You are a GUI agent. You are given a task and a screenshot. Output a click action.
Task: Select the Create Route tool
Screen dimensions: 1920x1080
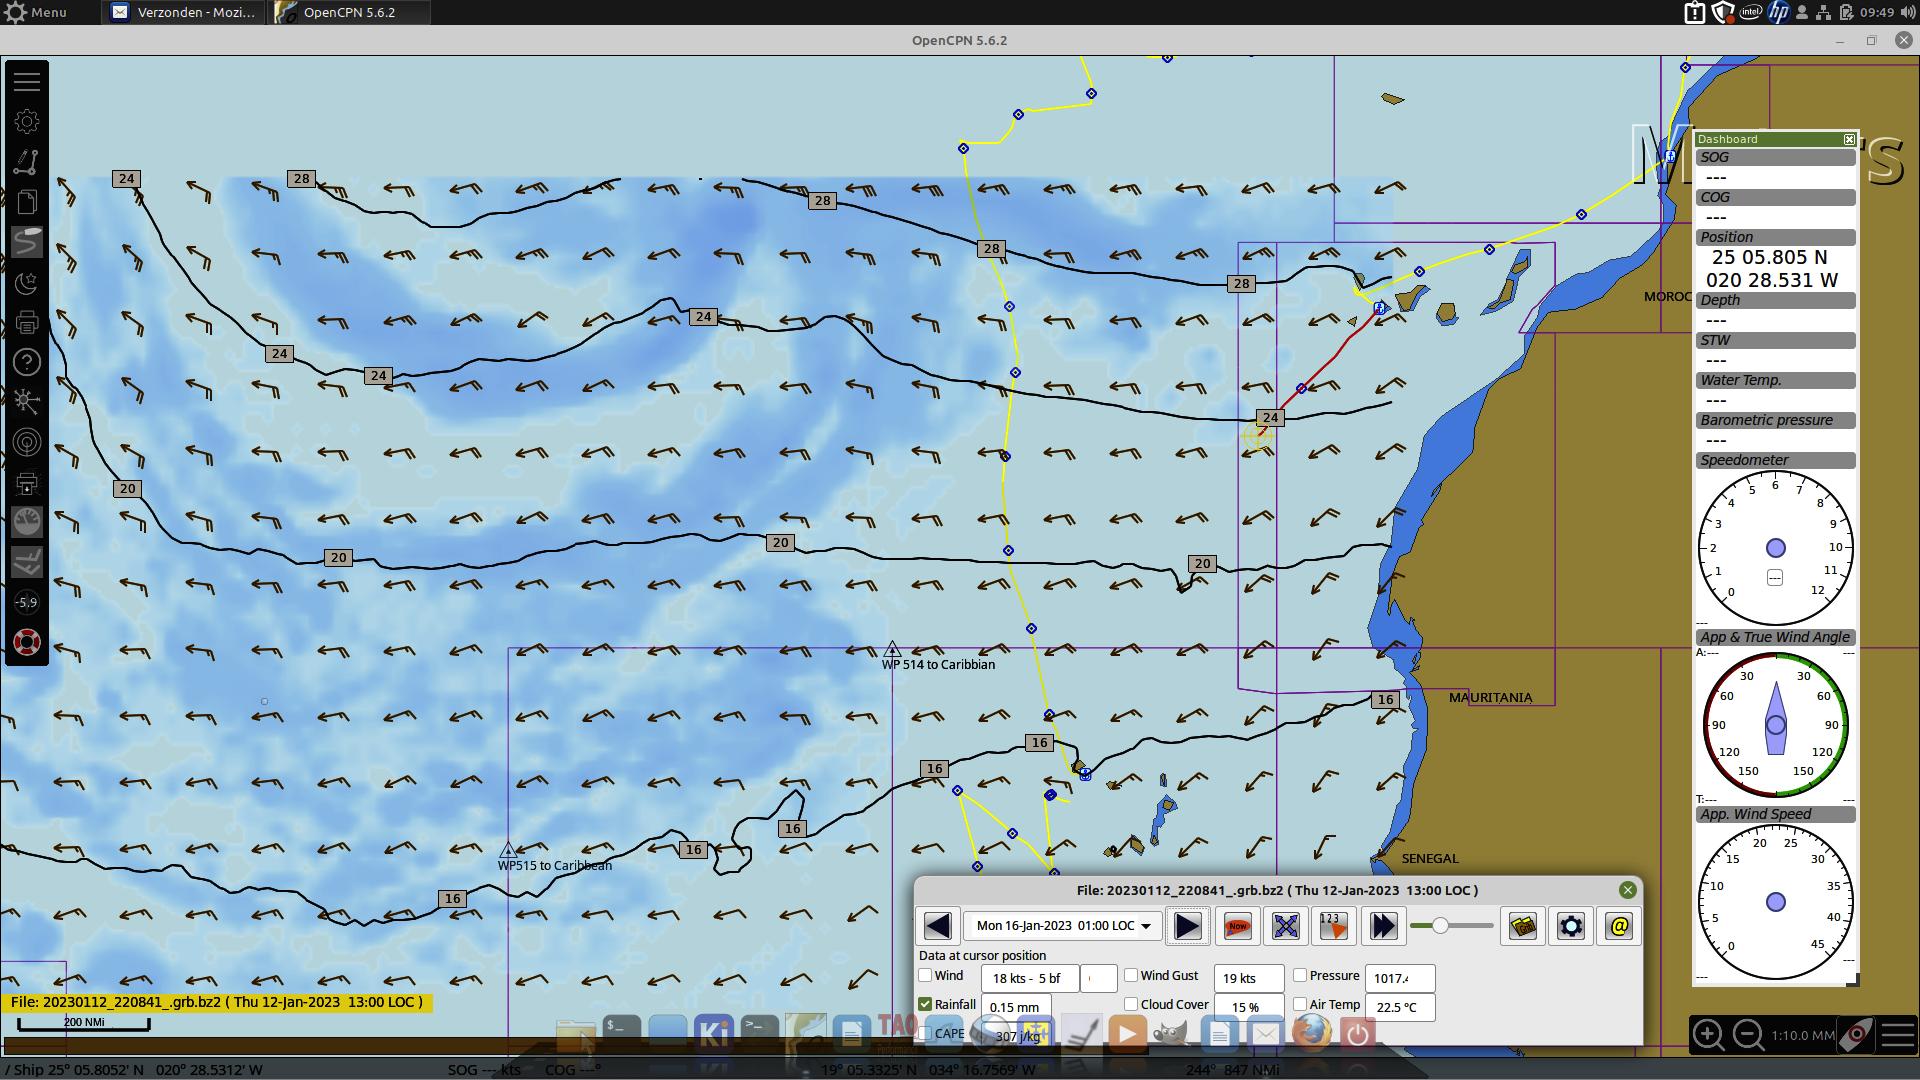[27, 162]
